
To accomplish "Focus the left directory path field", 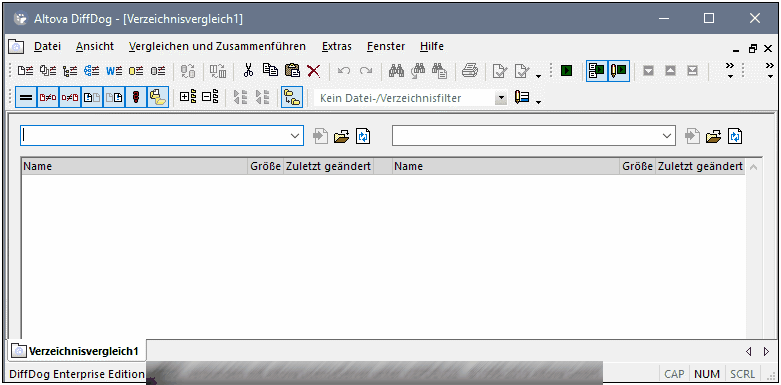I will (154, 136).
